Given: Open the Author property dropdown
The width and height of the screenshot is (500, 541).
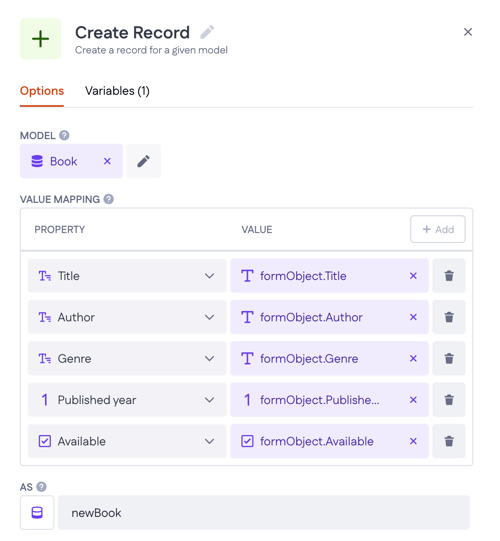Looking at the screenshot, I should (x=127, y=317).
